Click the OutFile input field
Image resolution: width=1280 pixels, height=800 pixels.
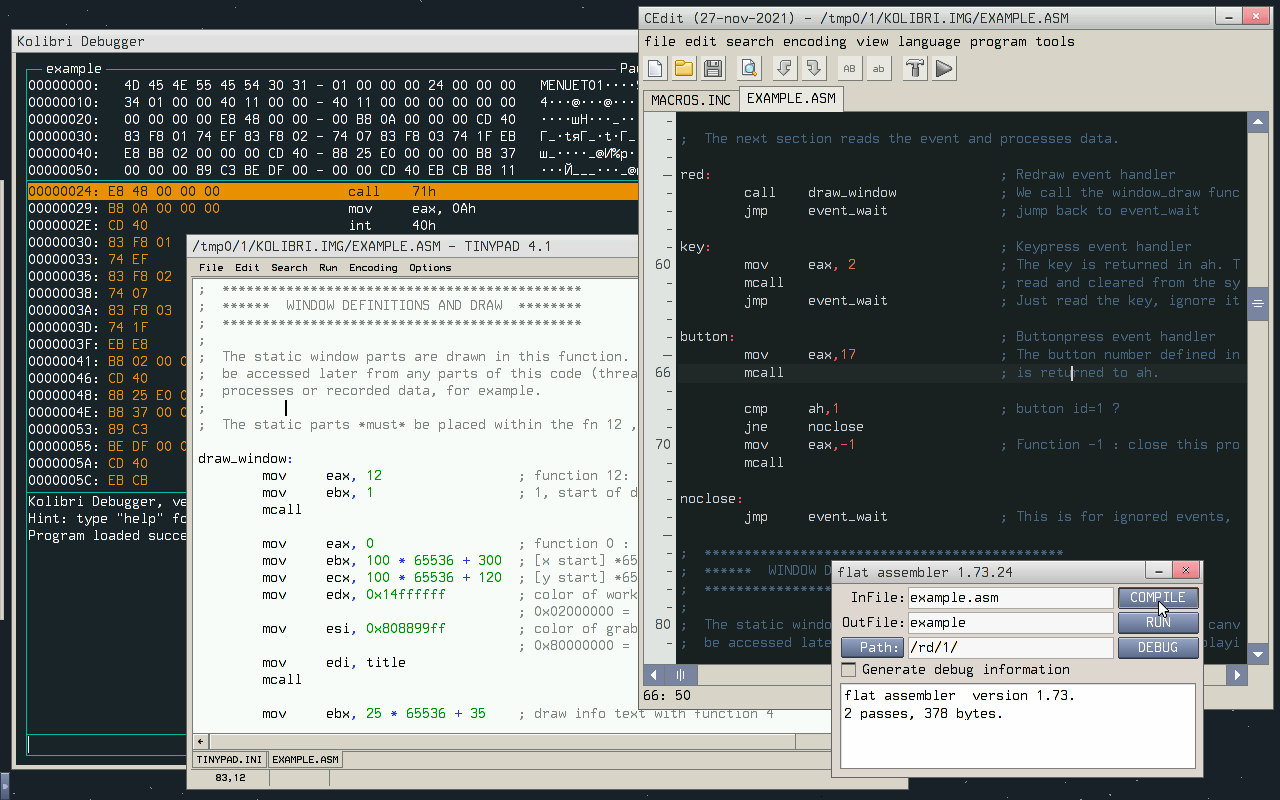pyautogui.click(x=1009, y=622)
